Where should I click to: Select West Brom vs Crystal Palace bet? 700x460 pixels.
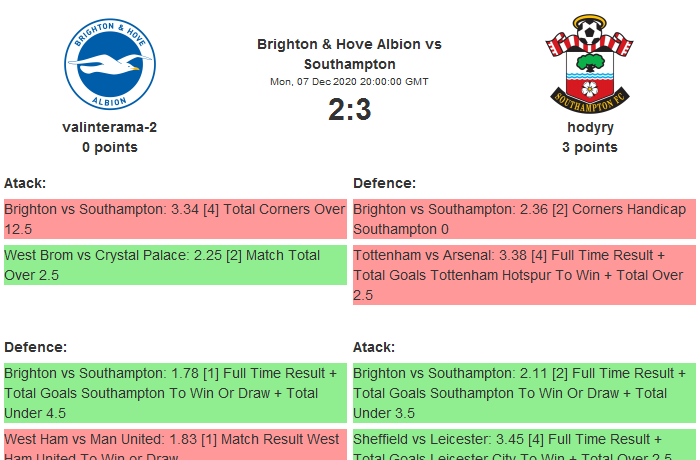pos(175,265)
